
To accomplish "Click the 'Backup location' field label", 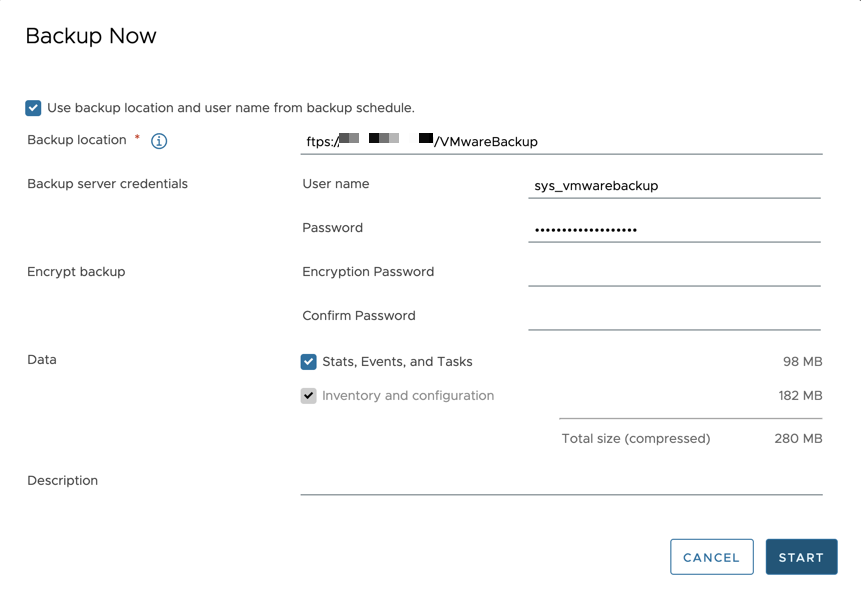I will pyautogui.click(x=77, y=140).
